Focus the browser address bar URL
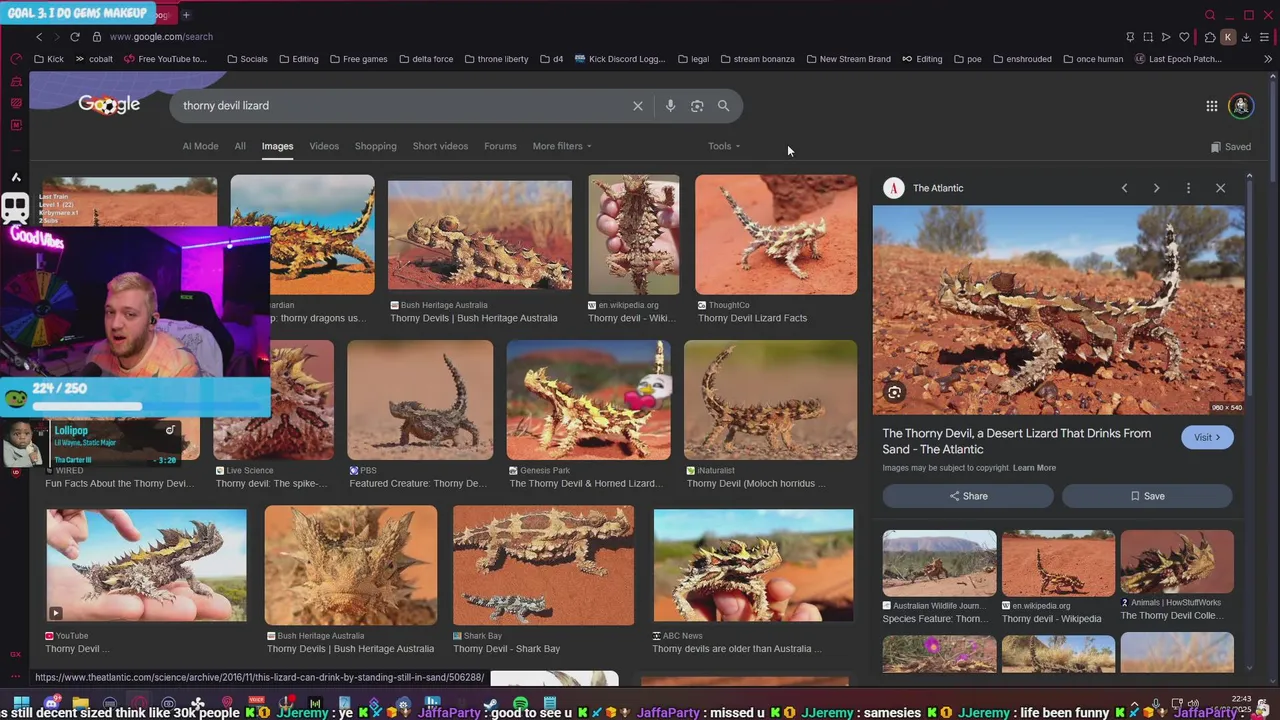Image resolution: width=1280 pixels, height=720 pixels. (x=161, y=37)
